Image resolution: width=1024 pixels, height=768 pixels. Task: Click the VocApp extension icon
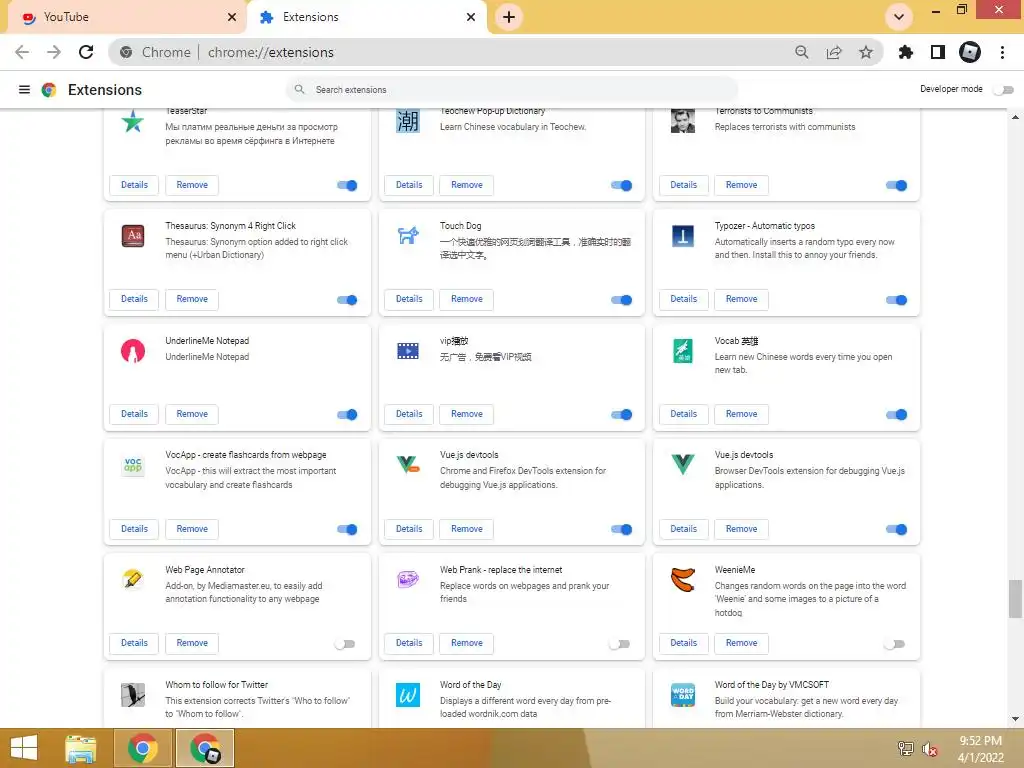click(133, 465)
